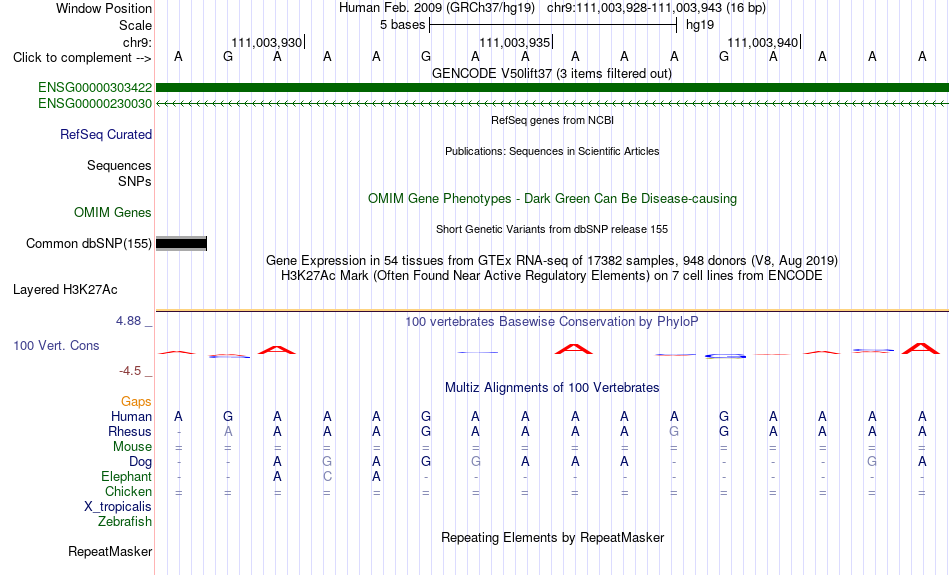This screenshot has width=950, height=575.
Task: Click the hg19 label beside the scale bar
Action: pos(700,25)
